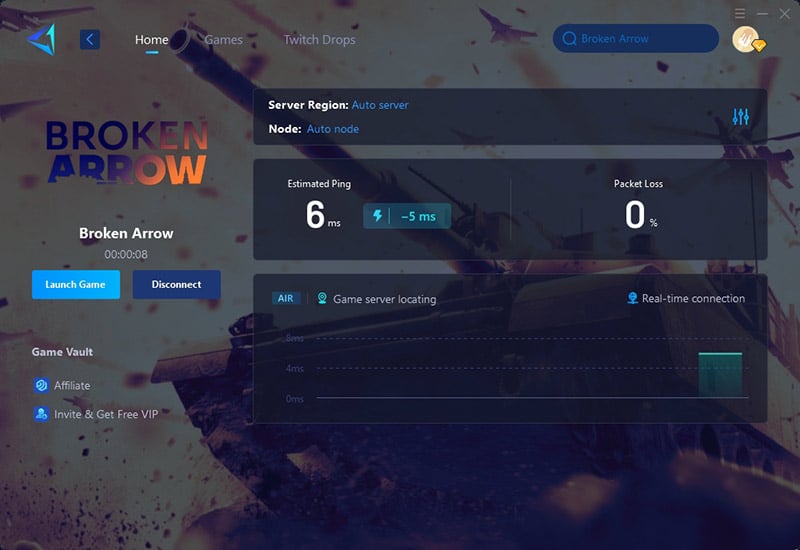Select the Auto server region link

pyautogui.click(x=380, y=105)
